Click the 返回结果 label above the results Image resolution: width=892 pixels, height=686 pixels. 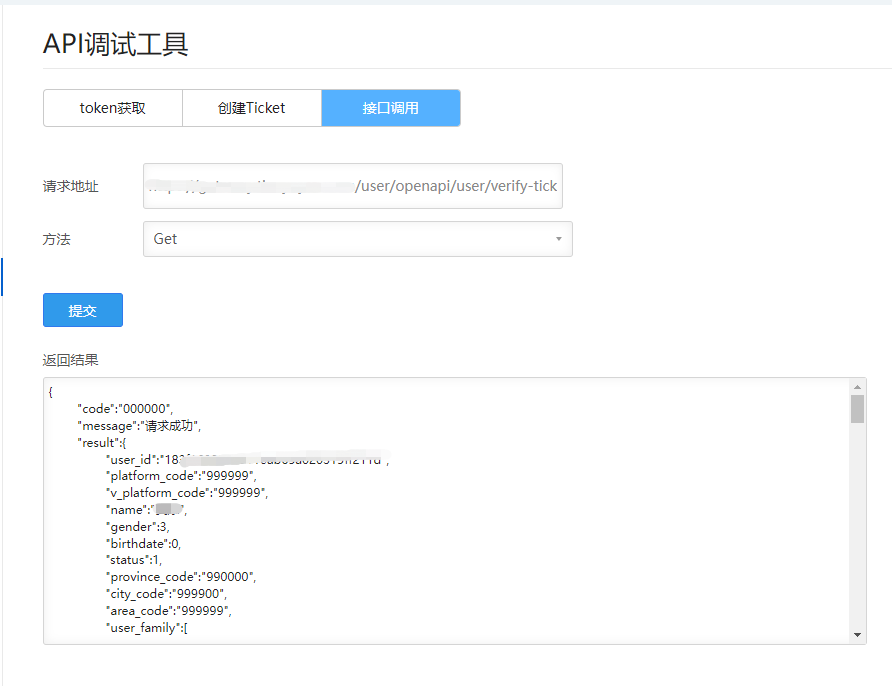click(71, 360)
